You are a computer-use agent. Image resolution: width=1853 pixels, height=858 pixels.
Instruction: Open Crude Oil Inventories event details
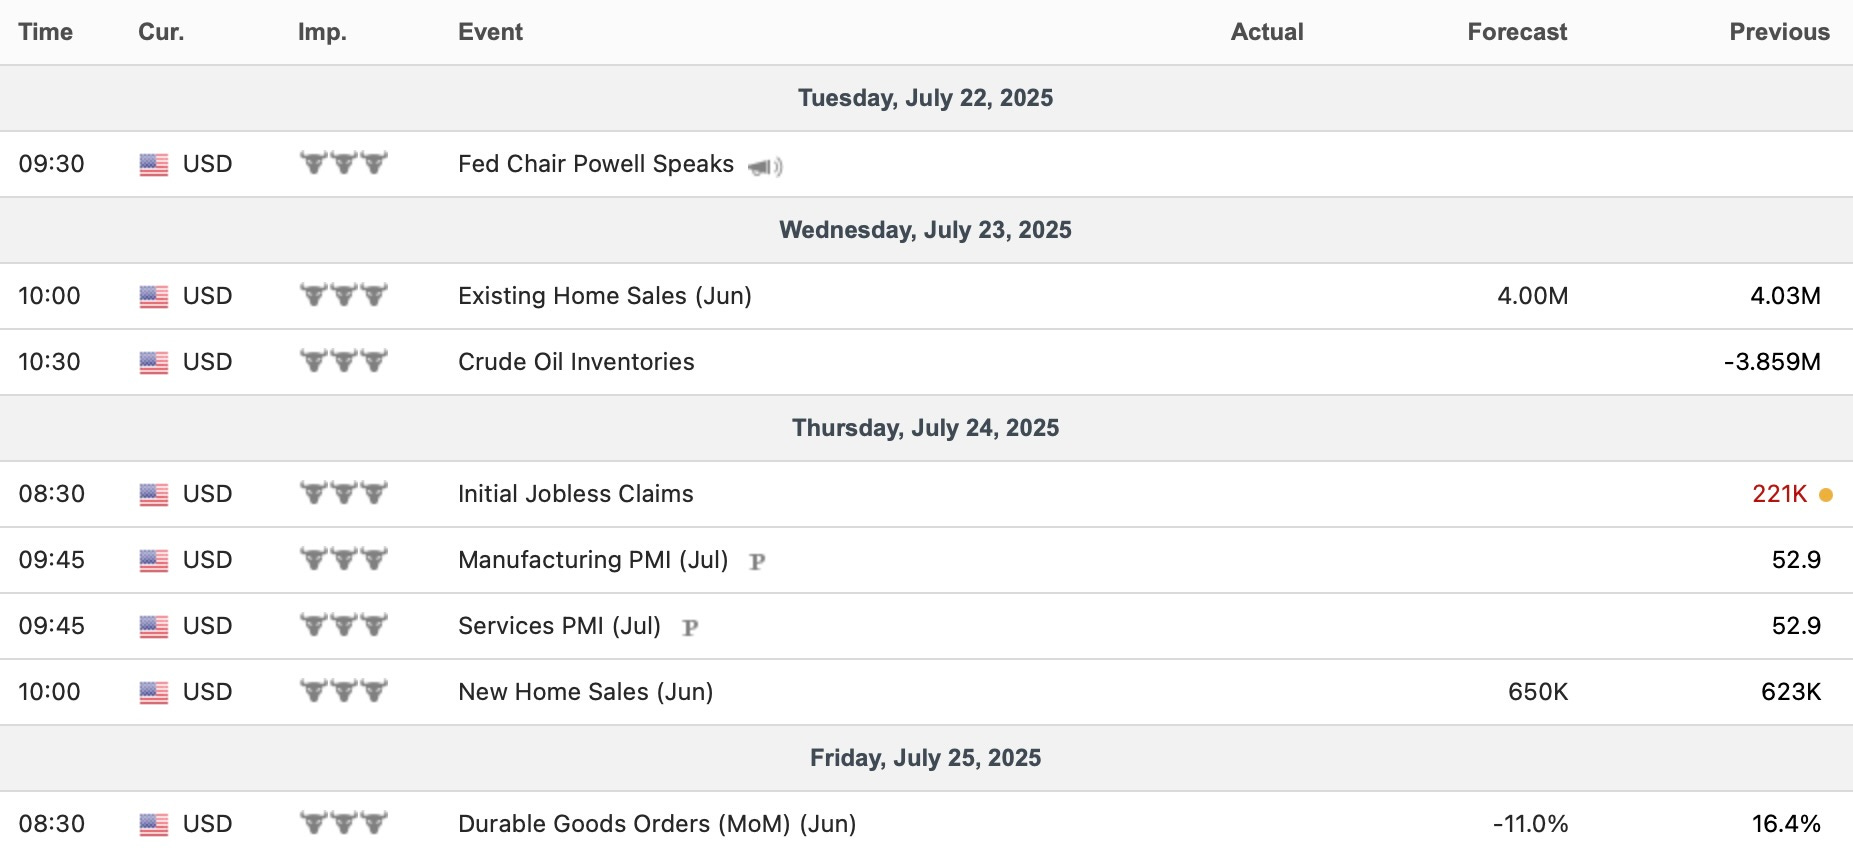(576, 362)
